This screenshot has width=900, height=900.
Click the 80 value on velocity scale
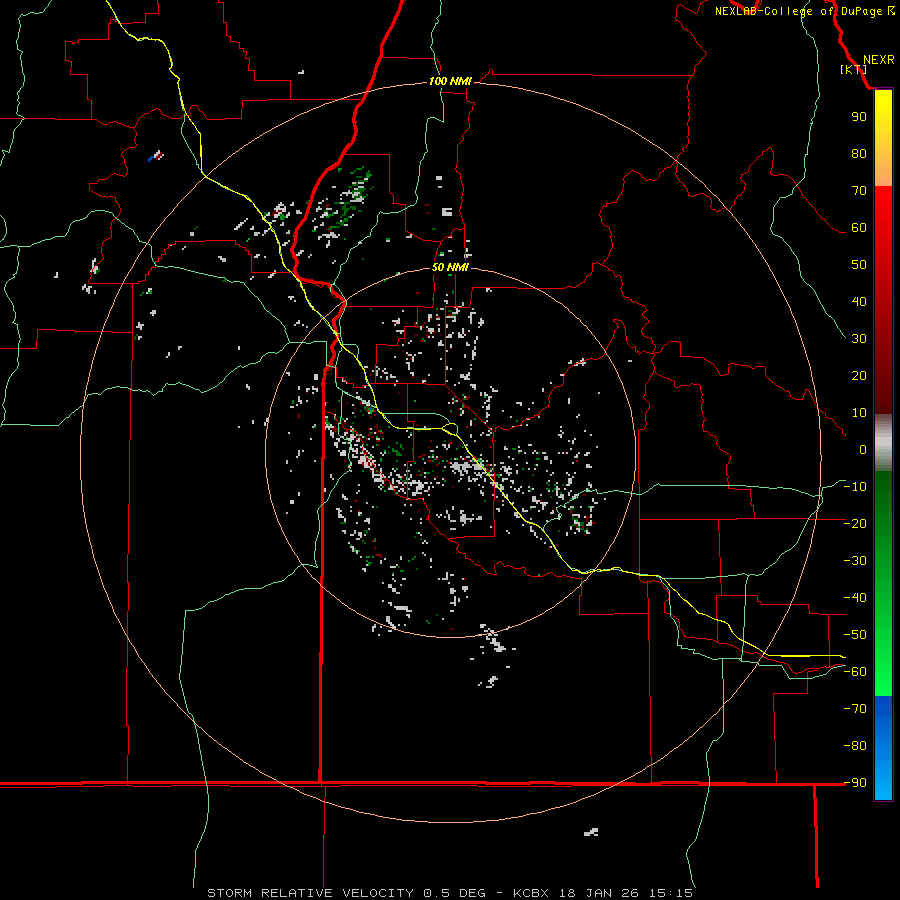point(859,154)
